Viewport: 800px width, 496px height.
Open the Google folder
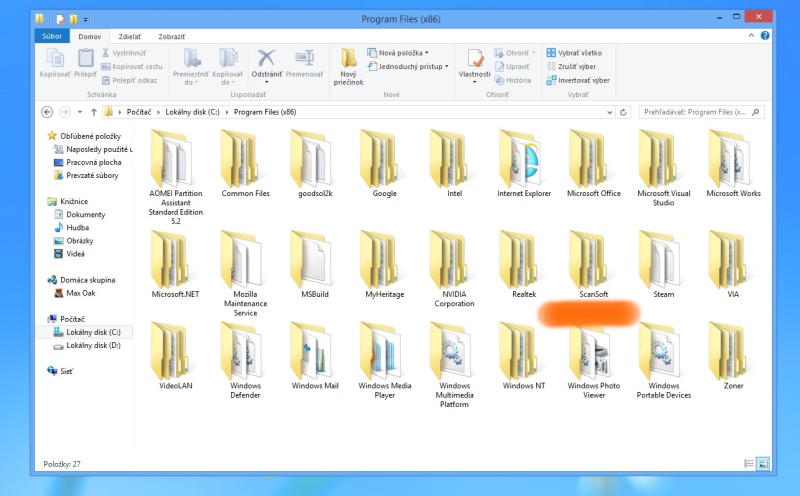(x=385, y=163)
